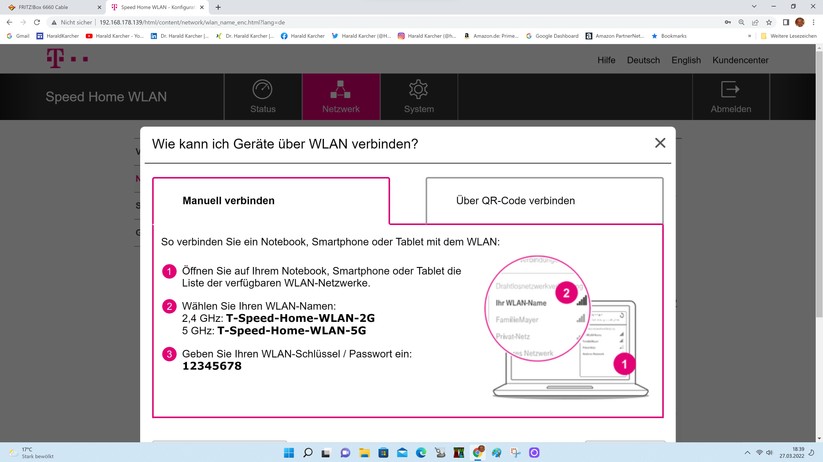Open the Chrome profile avatar
823x462 pixels.
pyautogui.click(x=800, y=22)
